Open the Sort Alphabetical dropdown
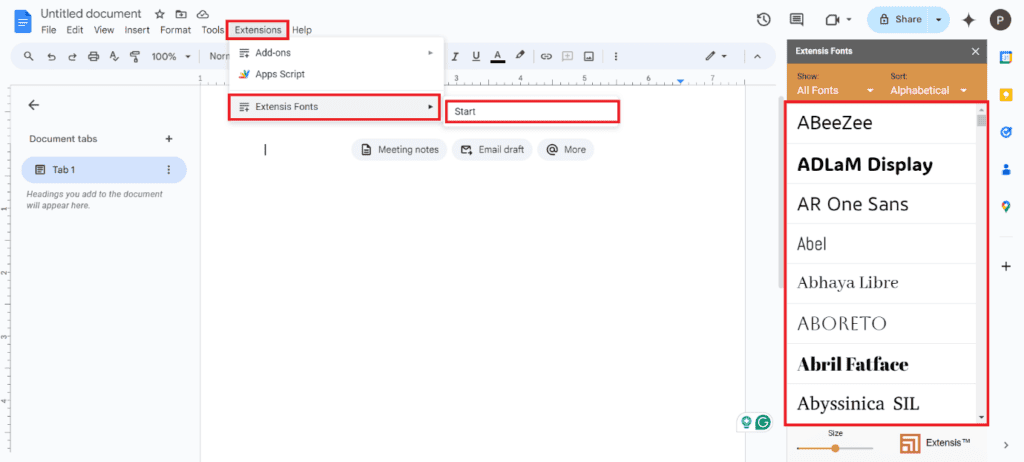This screenshot has height=462, width=1024. [x=929, y=90]
